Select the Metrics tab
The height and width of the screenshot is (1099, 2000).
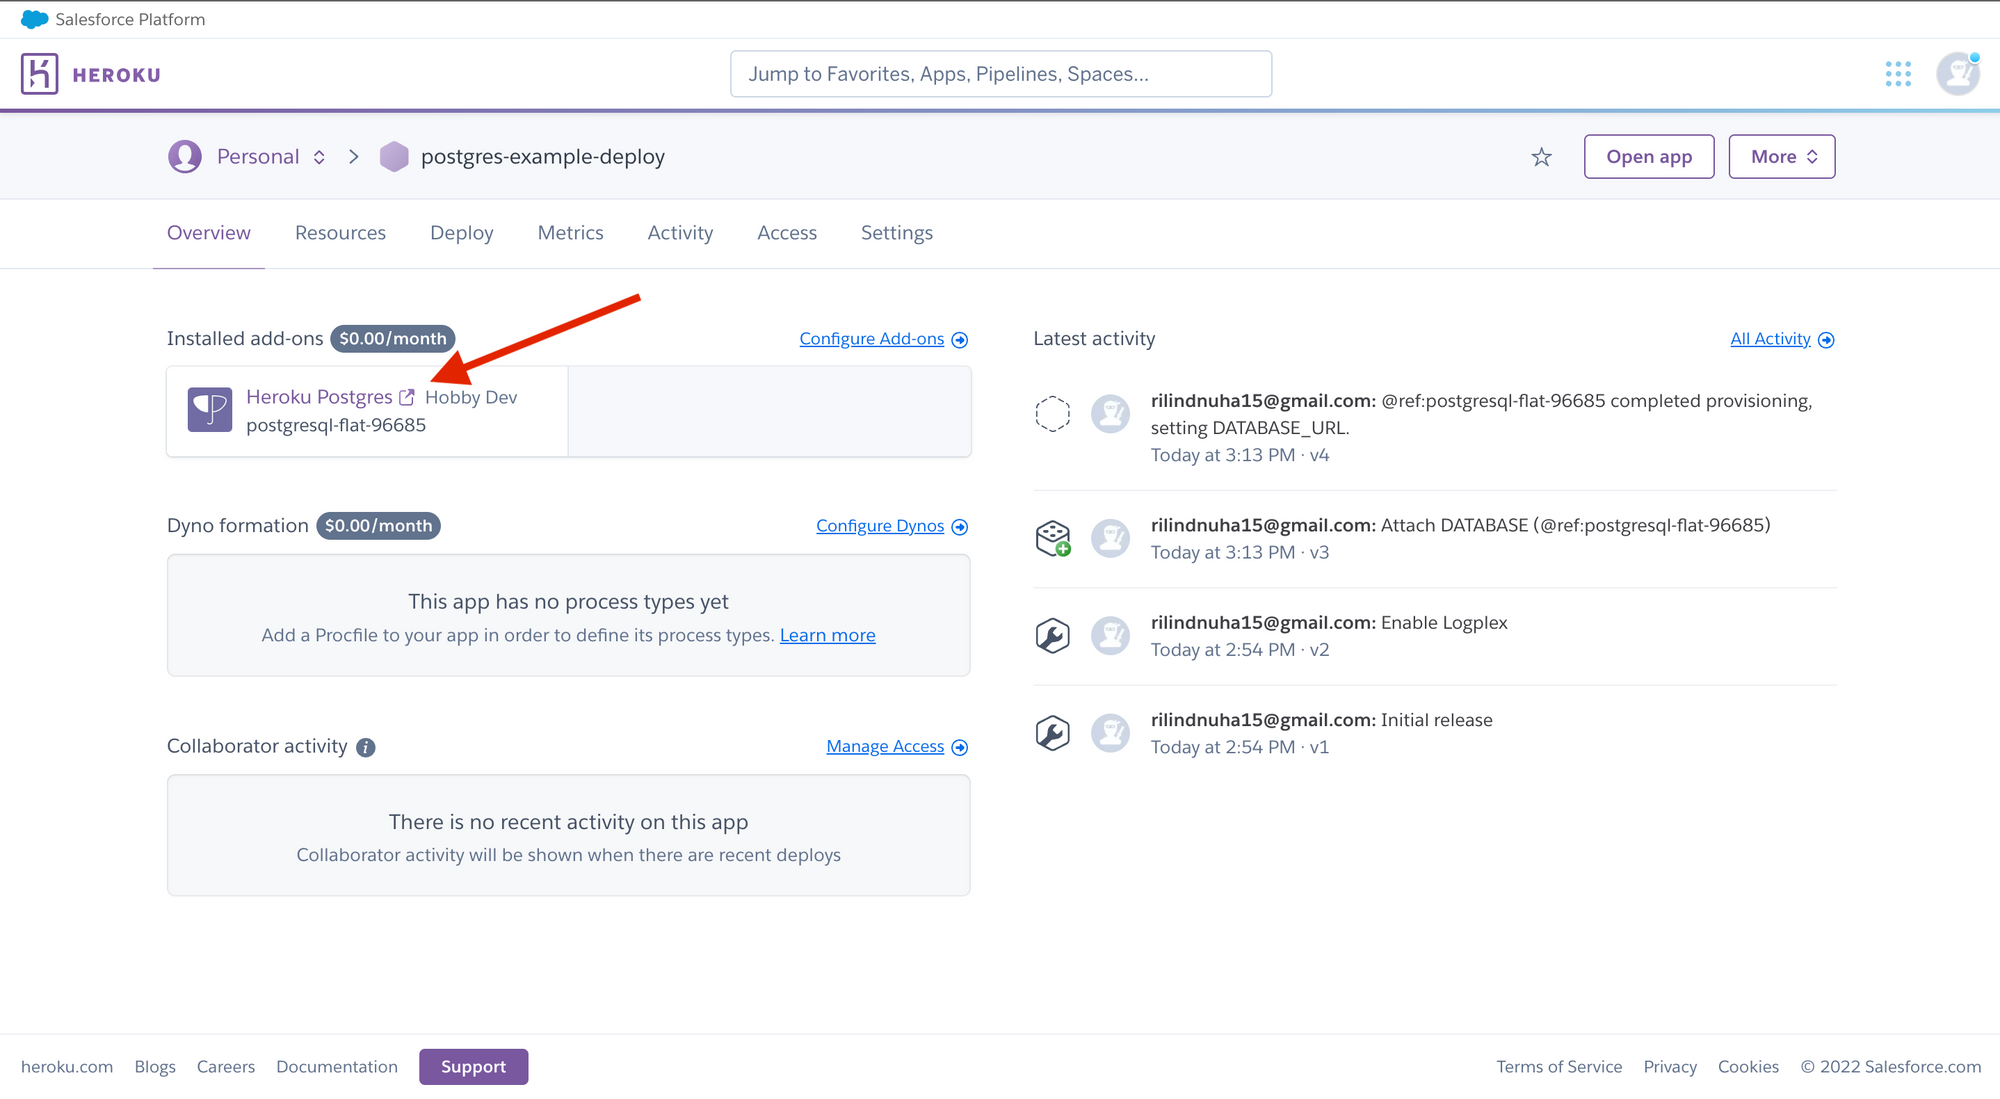[571, 233]
